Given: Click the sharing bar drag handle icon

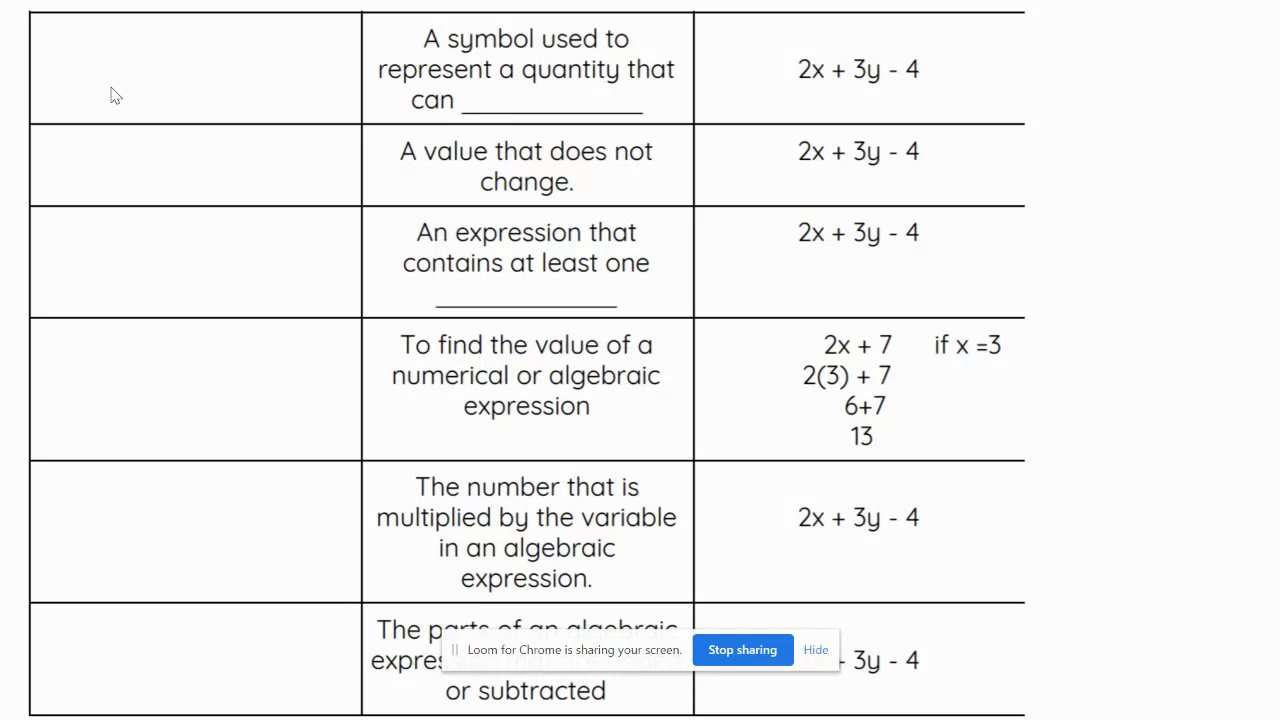Looking at the screenshot, I should click(455, 650).
